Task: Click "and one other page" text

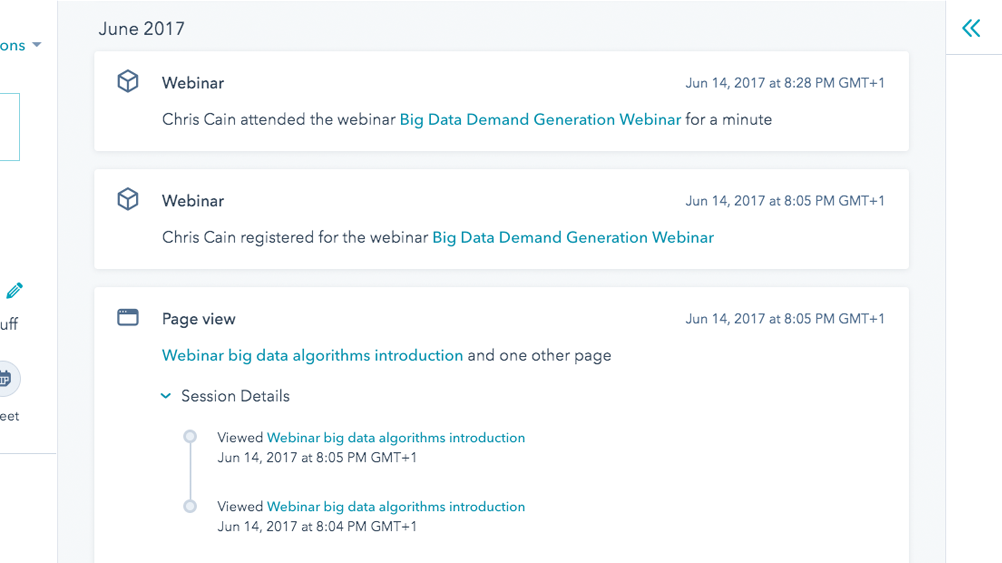Action: 539,355
